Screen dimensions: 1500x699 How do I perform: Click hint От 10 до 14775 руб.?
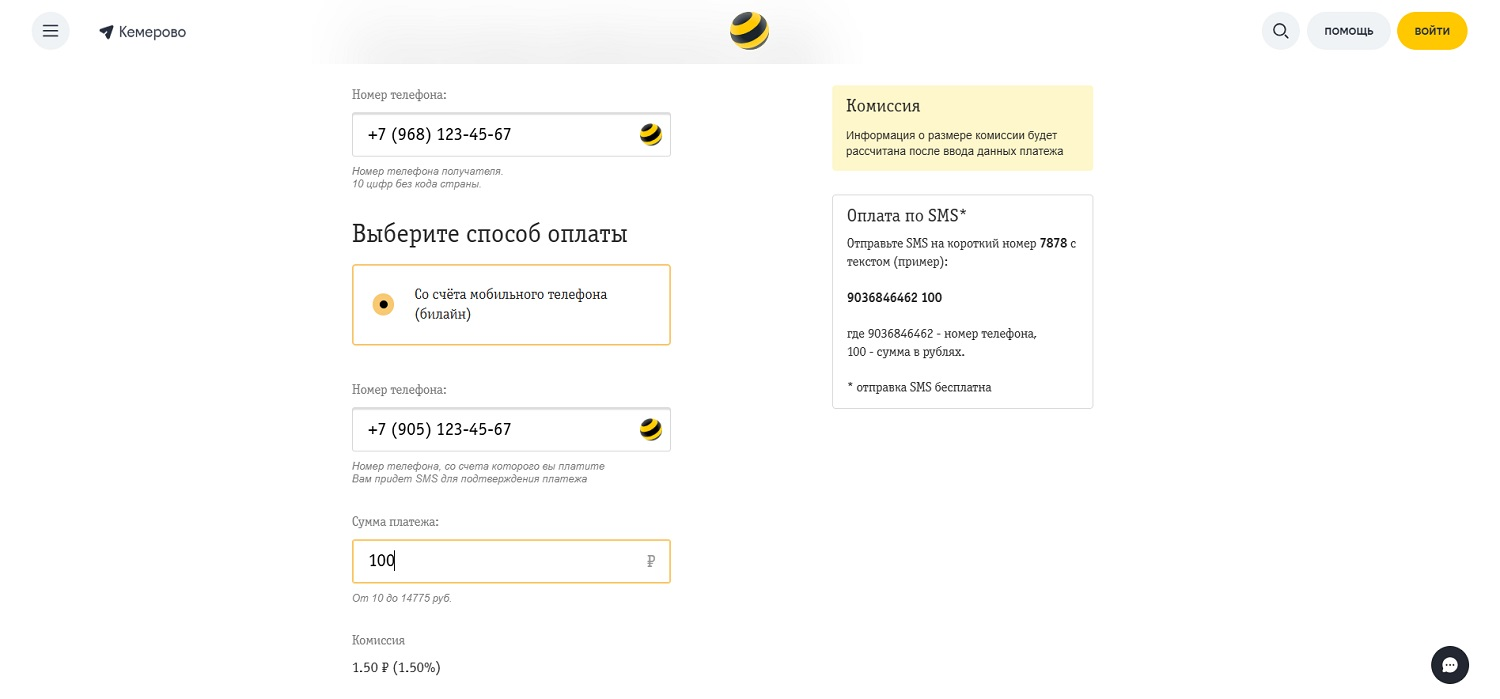tap(402, 598)
